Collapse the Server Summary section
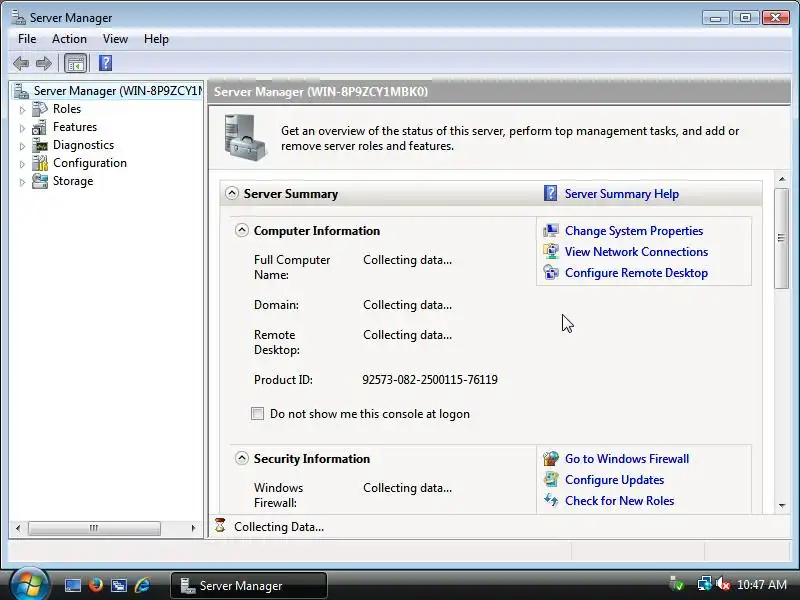The height and width of the screenshot is (600, 800). click(232, 193)
